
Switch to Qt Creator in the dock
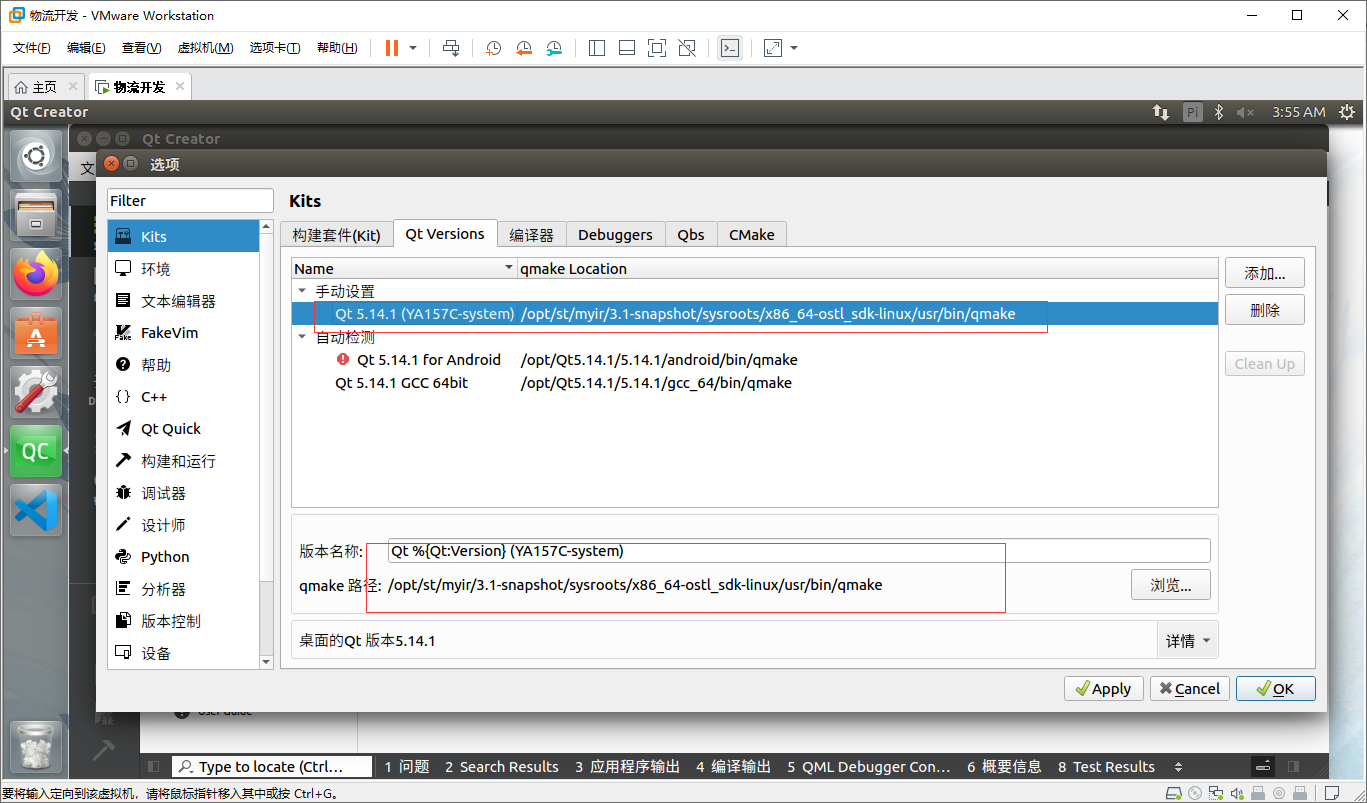coord(36,451)
